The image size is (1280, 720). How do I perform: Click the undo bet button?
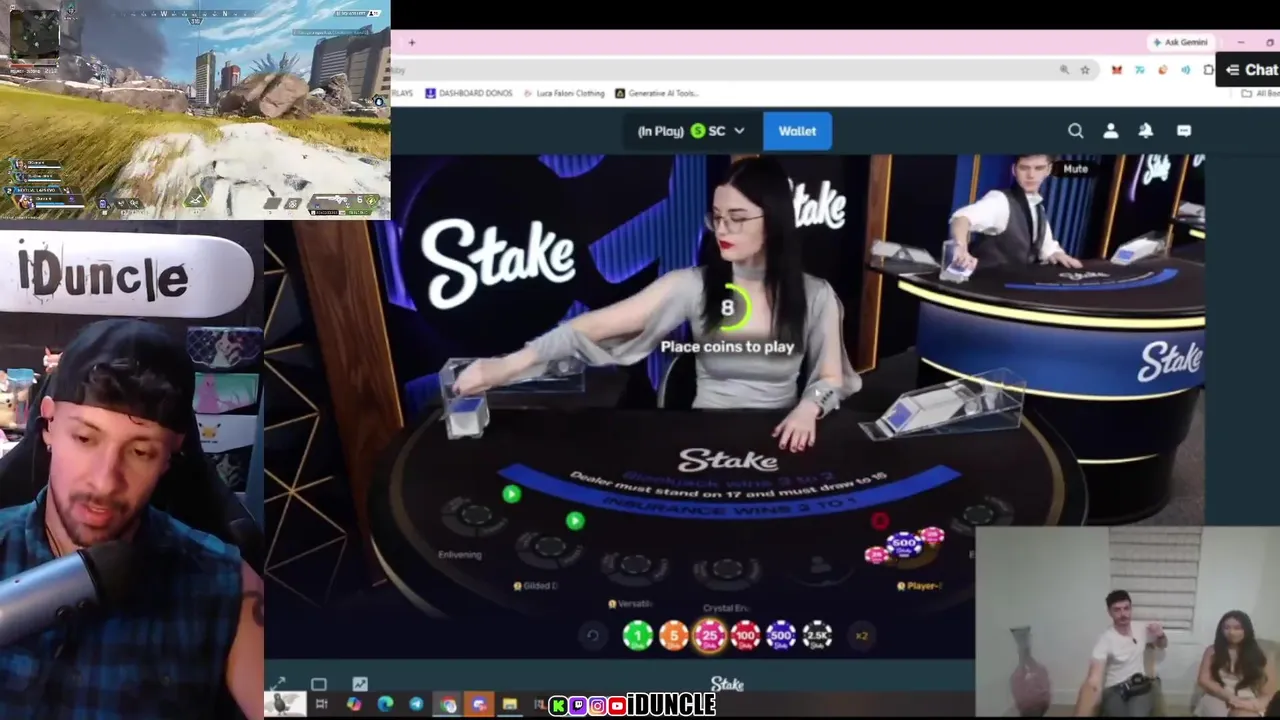click(593, 635)
